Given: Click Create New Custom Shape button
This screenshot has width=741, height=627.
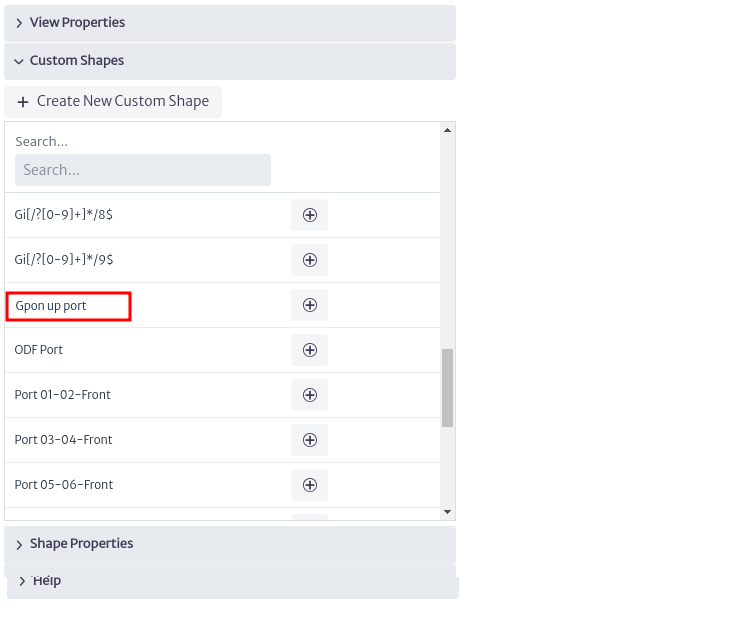Looking at the screenshot, I should [113, 102].
